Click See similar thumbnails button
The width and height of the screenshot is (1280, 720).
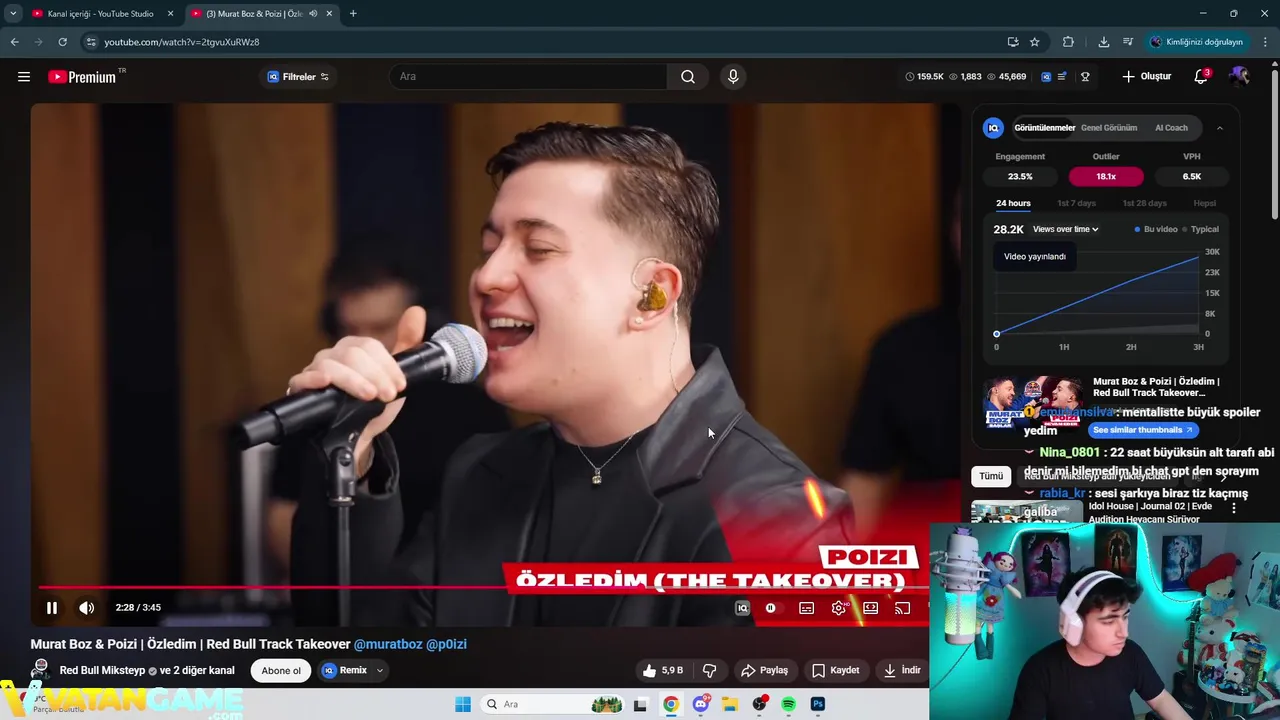pyautogui.click(x=1143, y=430)
